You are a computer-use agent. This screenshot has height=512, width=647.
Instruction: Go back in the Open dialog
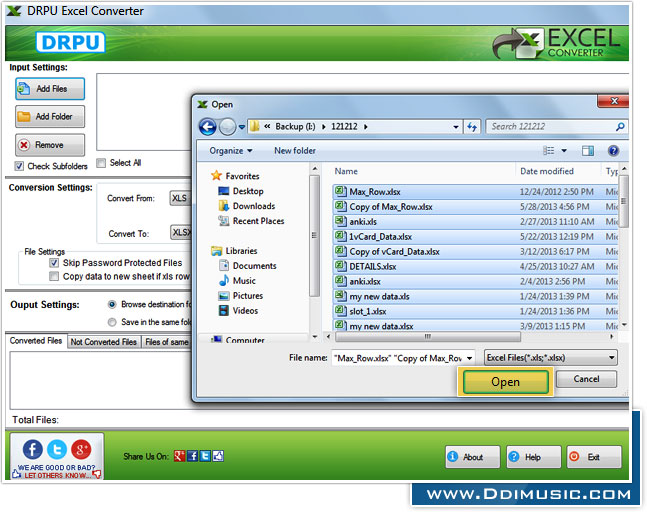click(x=207, y=127)
